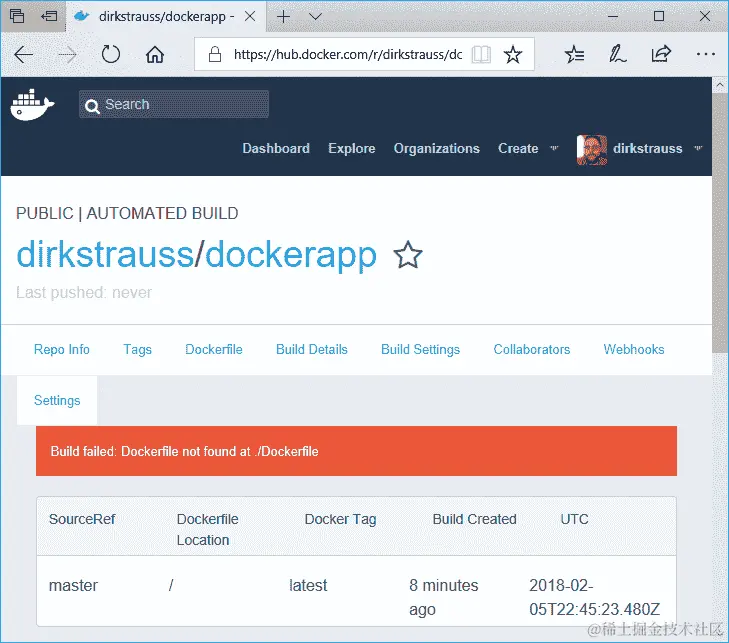Open the Organizations nav item

click(x=437, y=148)
